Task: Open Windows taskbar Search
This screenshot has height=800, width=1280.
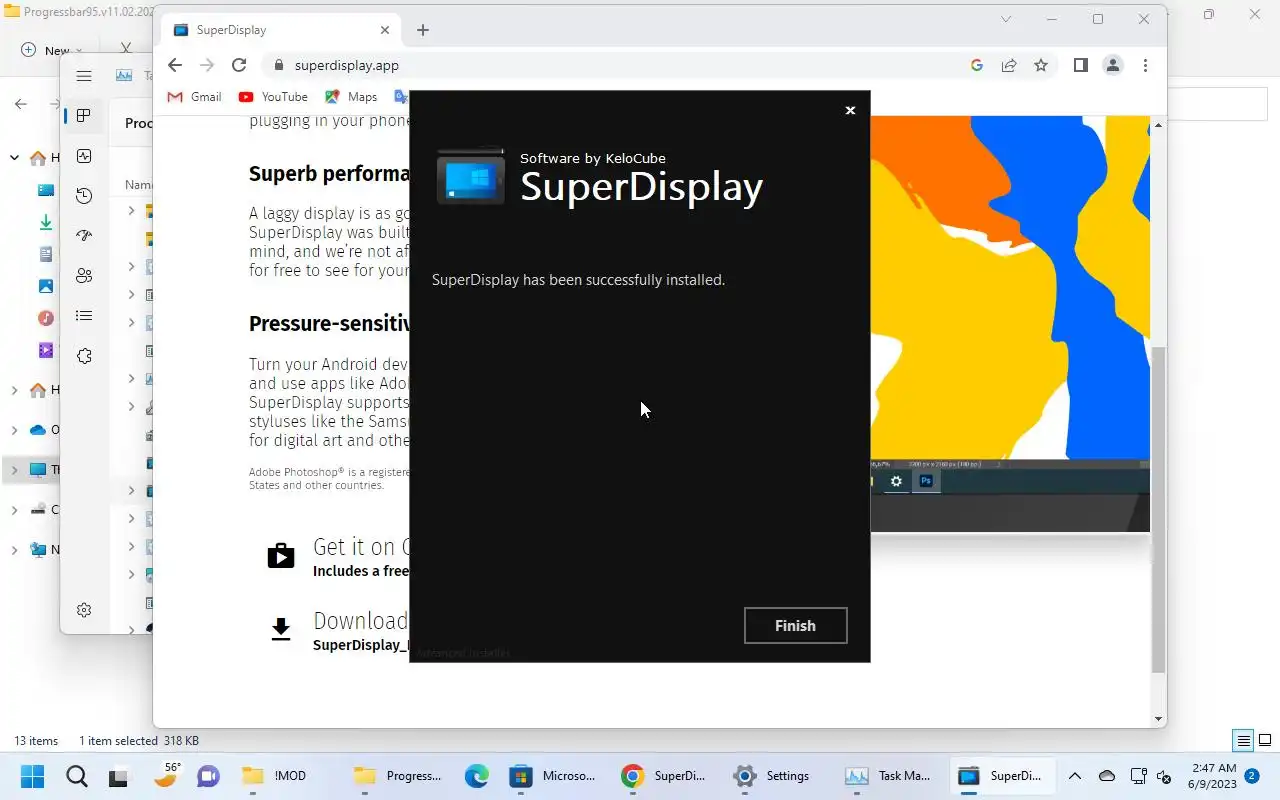Action: 76,776
